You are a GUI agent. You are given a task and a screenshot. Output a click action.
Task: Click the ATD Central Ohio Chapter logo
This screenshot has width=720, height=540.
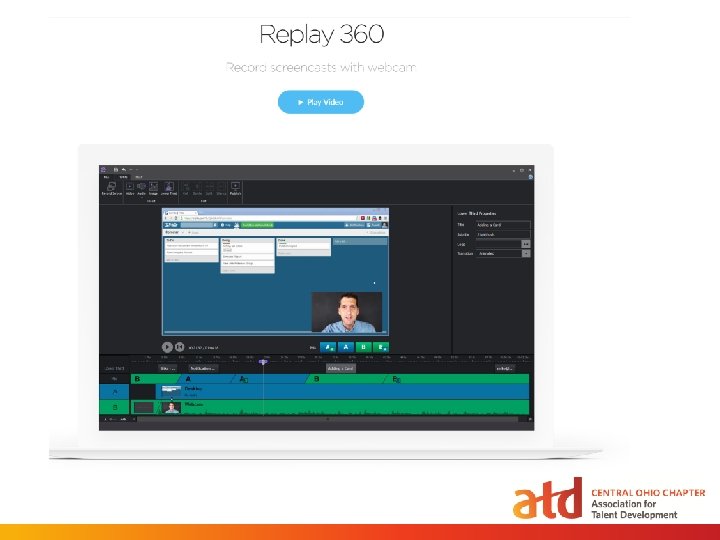609,499
